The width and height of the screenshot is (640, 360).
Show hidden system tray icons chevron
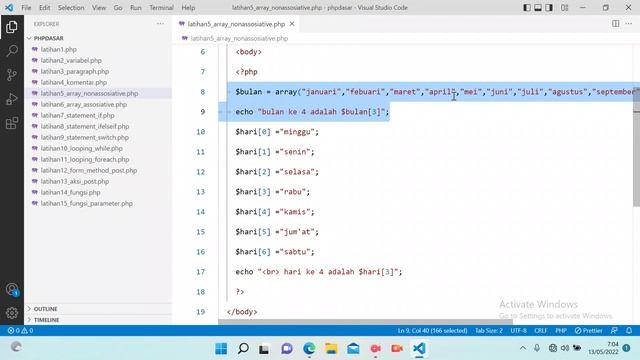coord(523,348)
